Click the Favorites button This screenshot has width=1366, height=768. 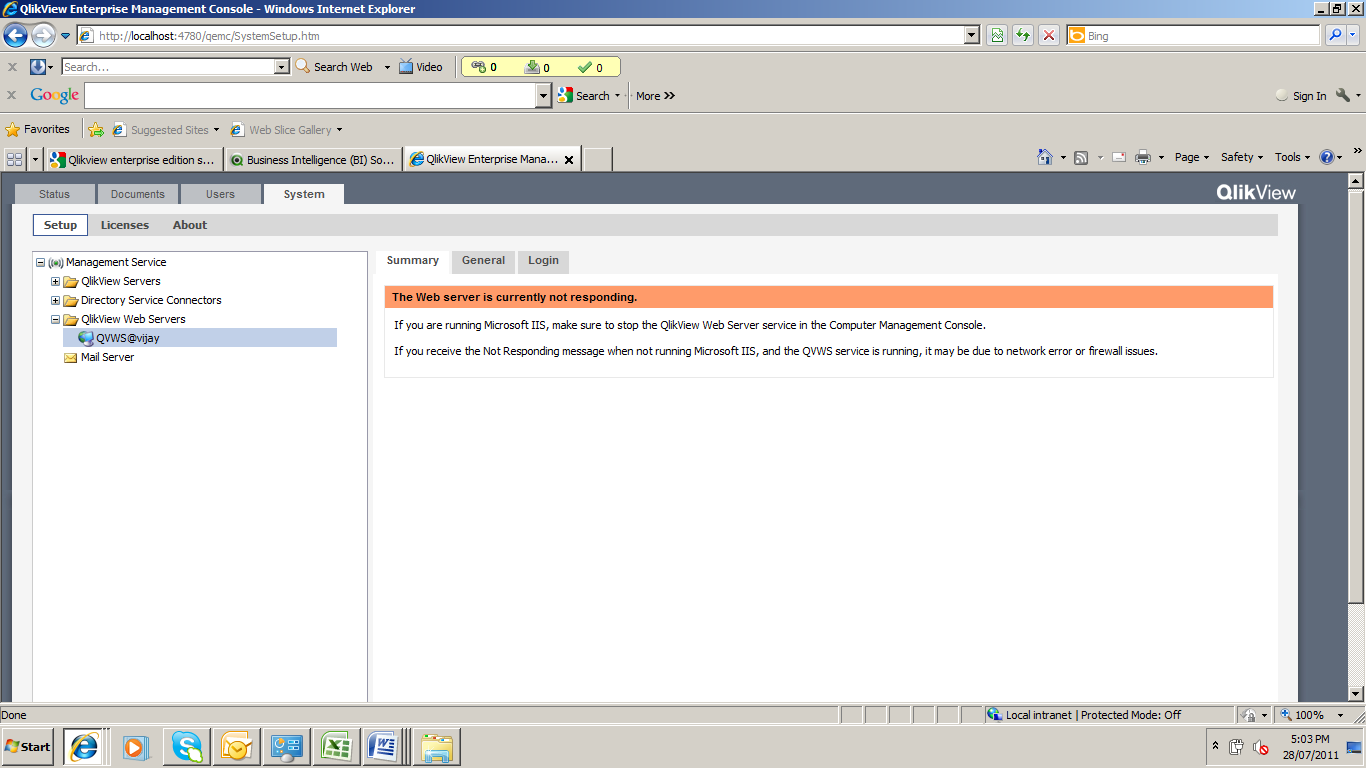[38, 130]
